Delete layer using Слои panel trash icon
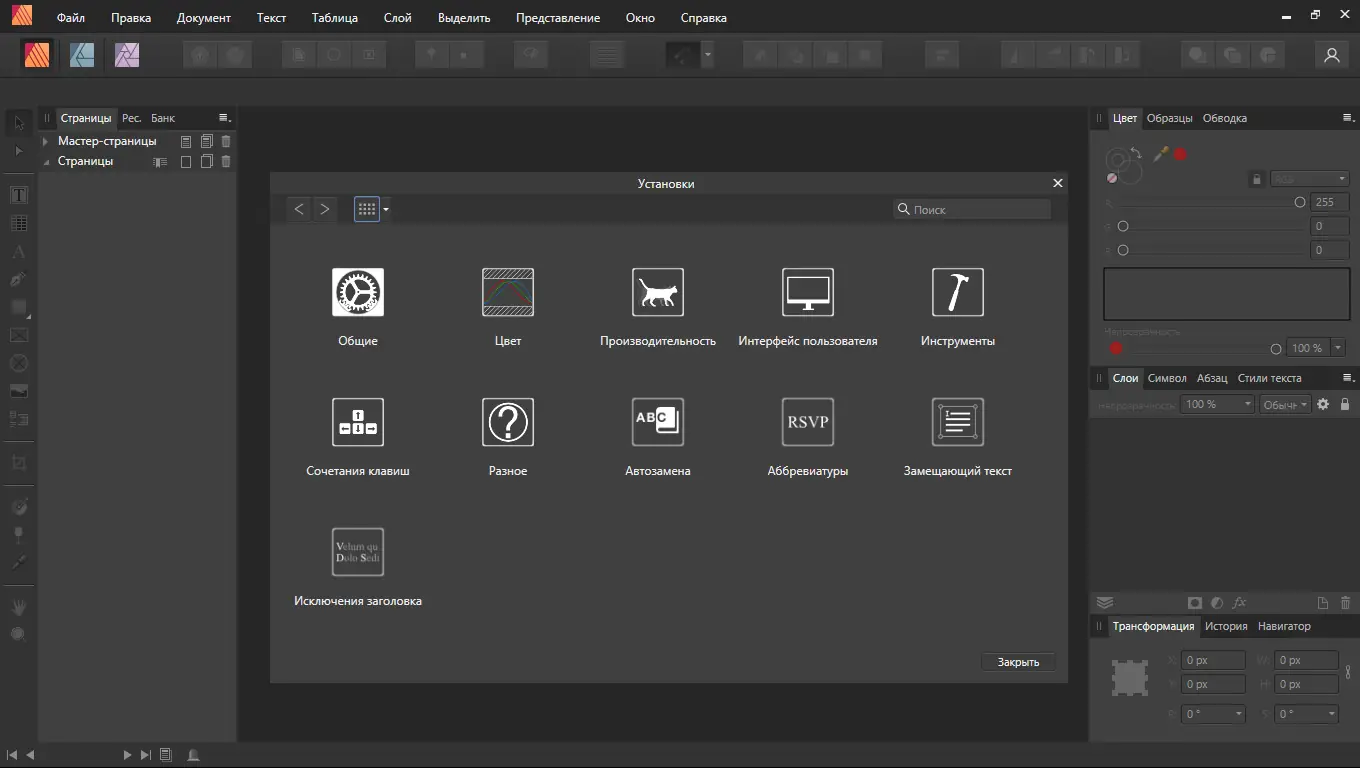1360x768 pixels. pos(1345,603)
